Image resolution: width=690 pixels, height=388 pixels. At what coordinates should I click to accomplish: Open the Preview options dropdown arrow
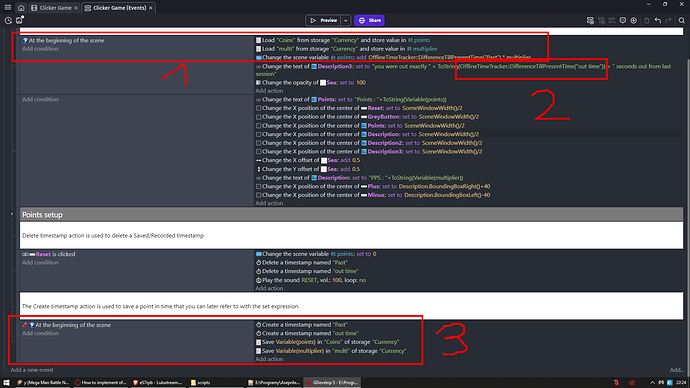click(x=345, y=20)
